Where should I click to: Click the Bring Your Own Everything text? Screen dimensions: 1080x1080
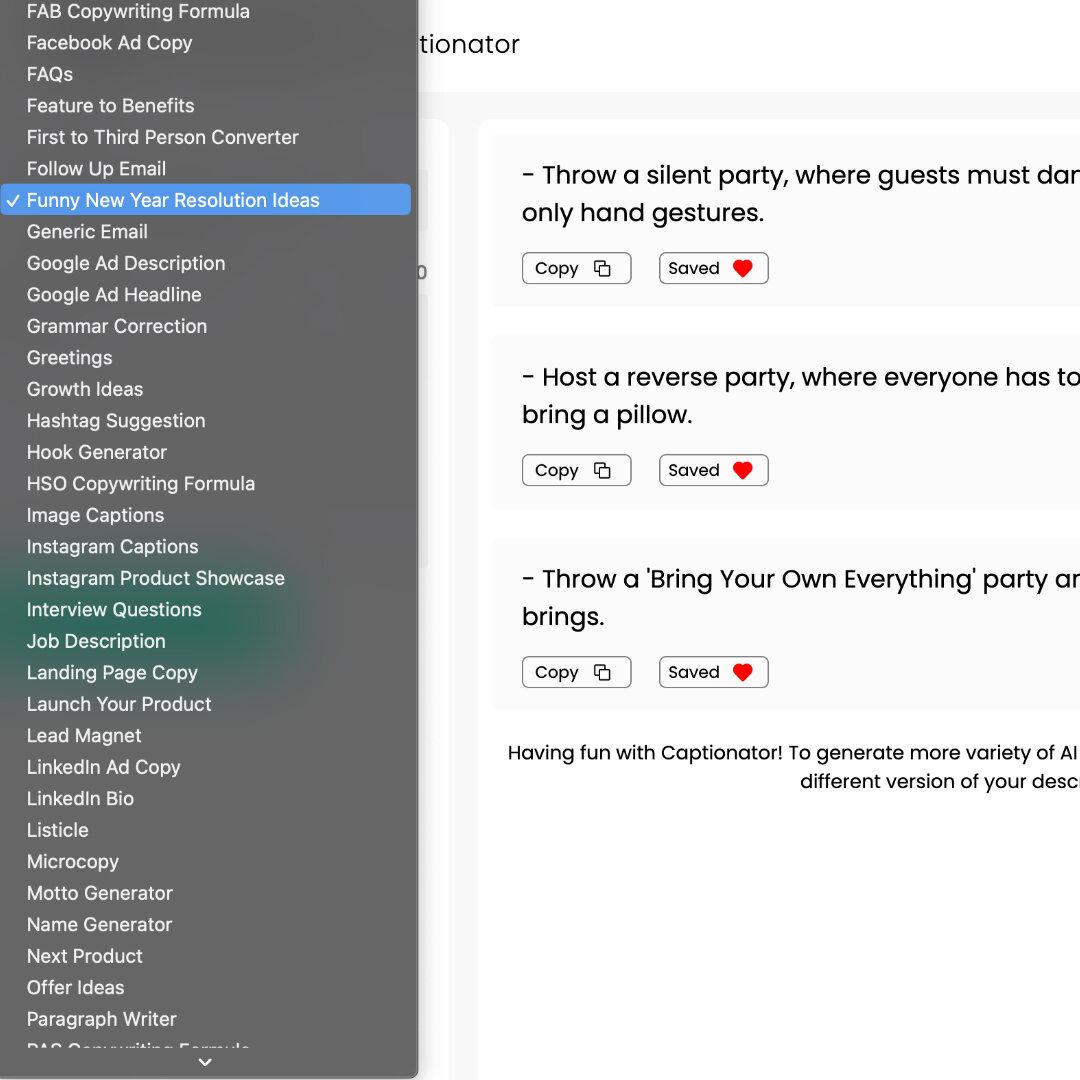pyautogui.click(x=800, y=598)
